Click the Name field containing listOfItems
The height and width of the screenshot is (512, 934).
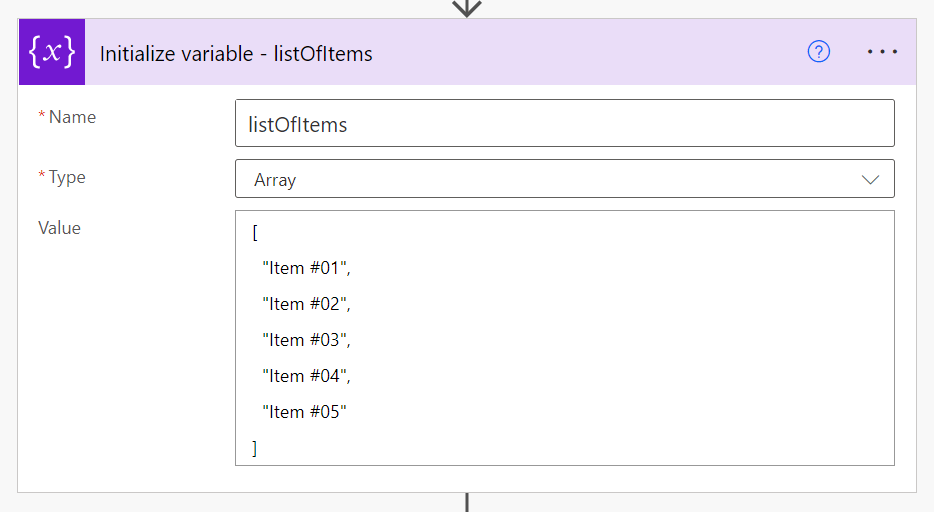pyautogui.click(x=564, y=124)
